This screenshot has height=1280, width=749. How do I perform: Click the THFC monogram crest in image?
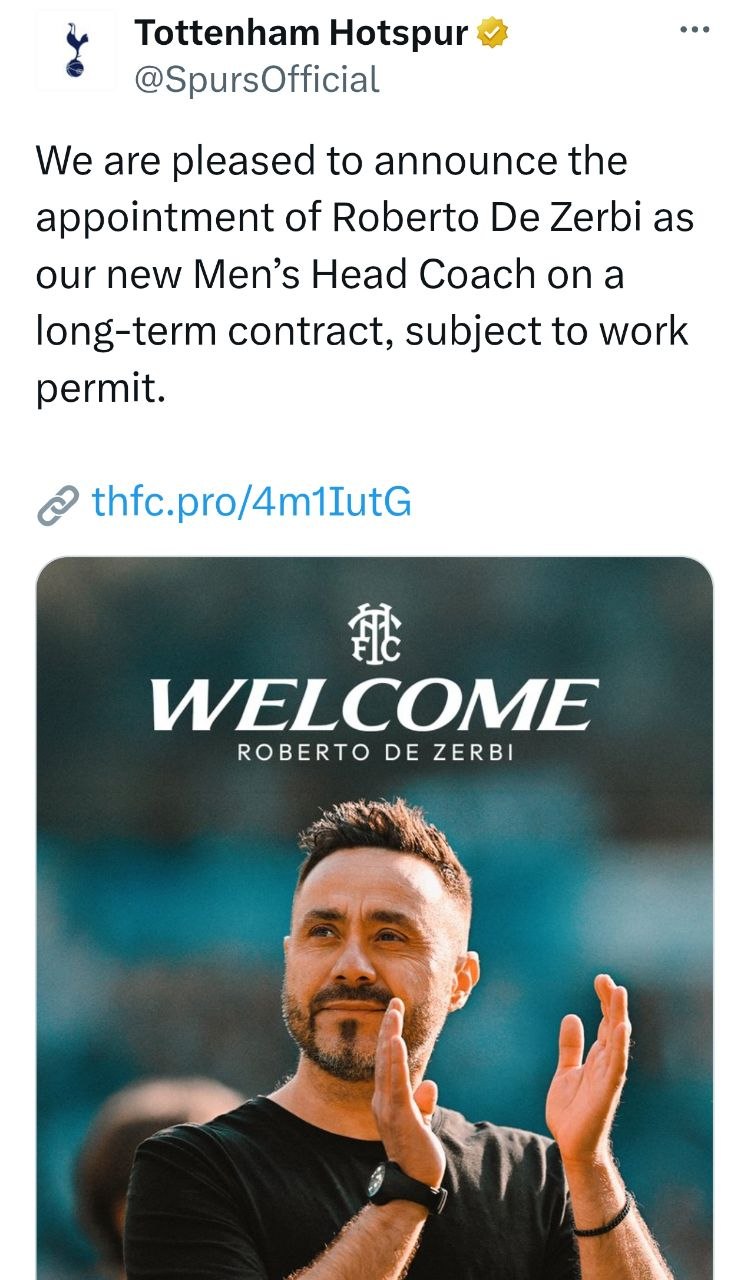click(374, 634)
